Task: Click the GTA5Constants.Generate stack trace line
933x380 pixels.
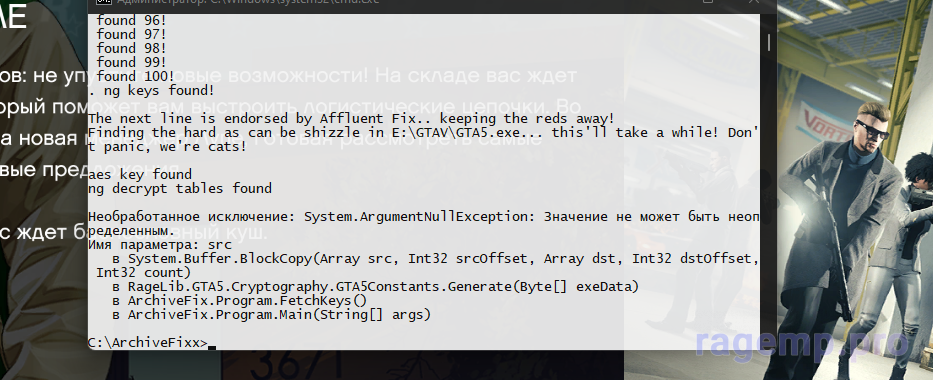Action: [375, 287]
